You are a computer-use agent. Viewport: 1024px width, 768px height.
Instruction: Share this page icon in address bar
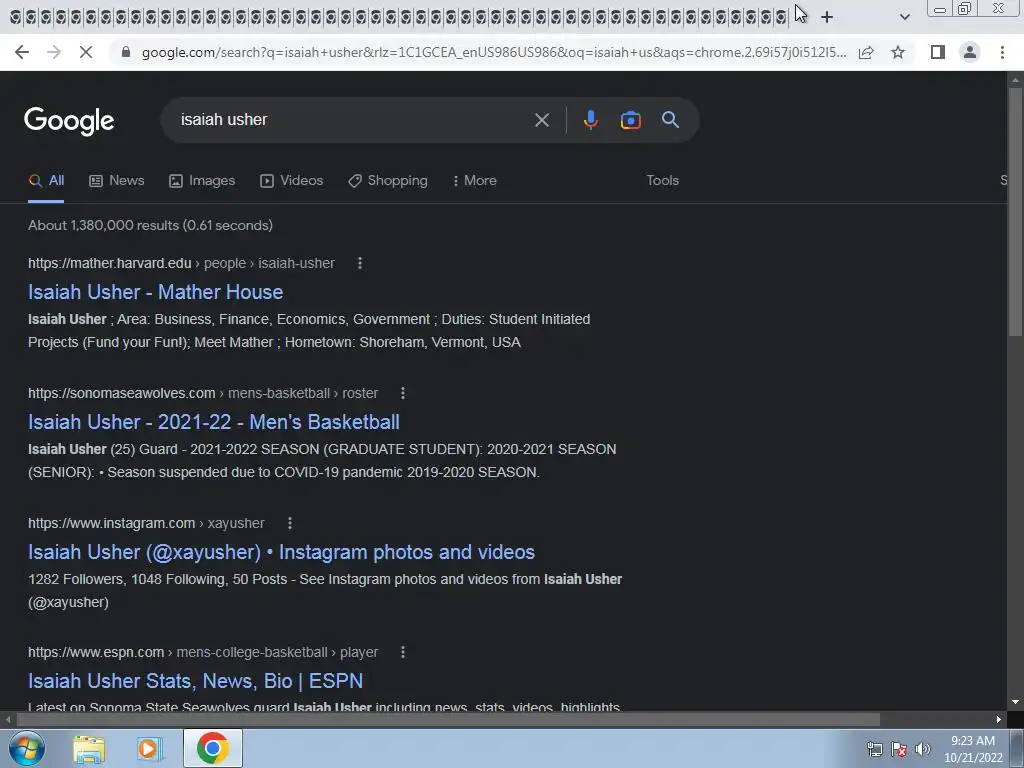866,52
